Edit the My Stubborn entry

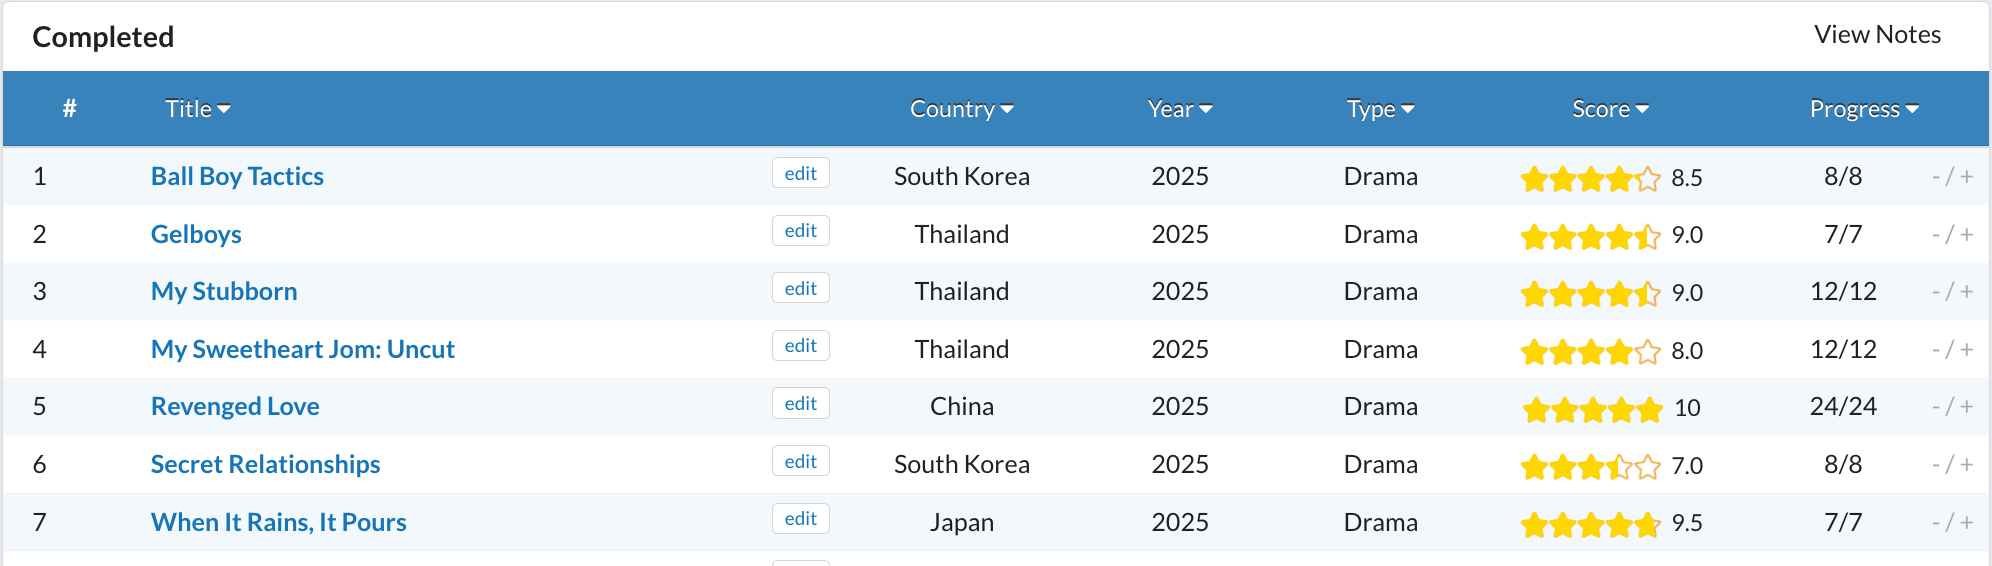(x=800, y=289)
